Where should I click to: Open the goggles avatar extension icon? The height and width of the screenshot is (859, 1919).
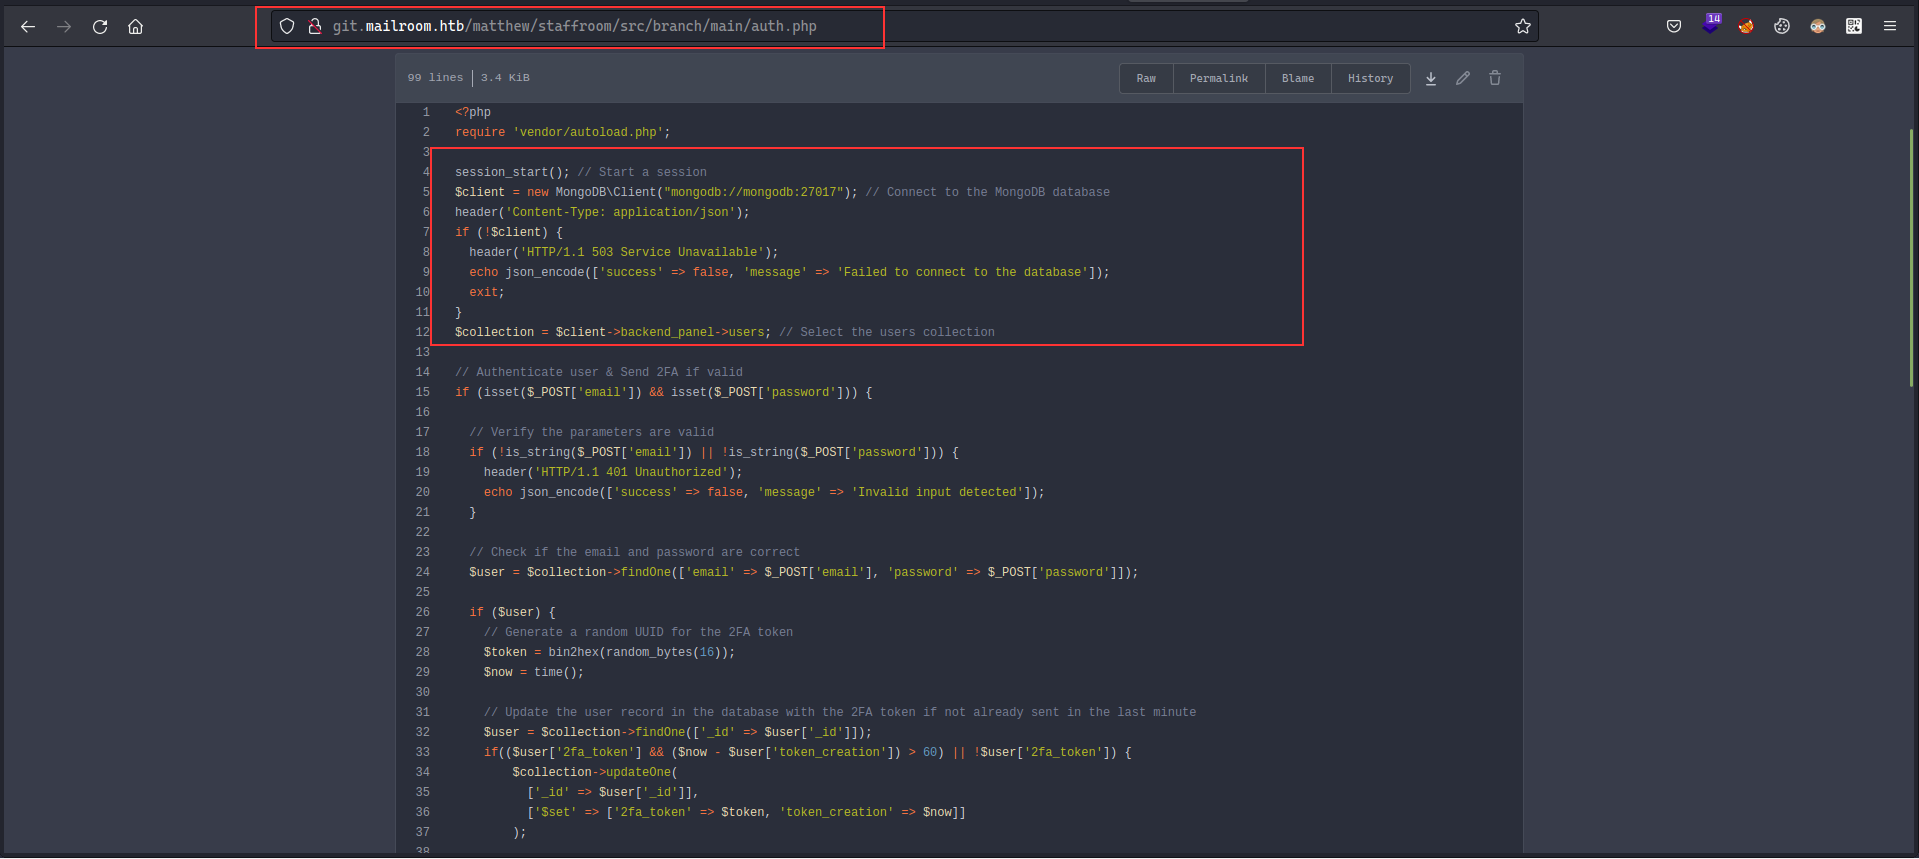[1818, 26]
